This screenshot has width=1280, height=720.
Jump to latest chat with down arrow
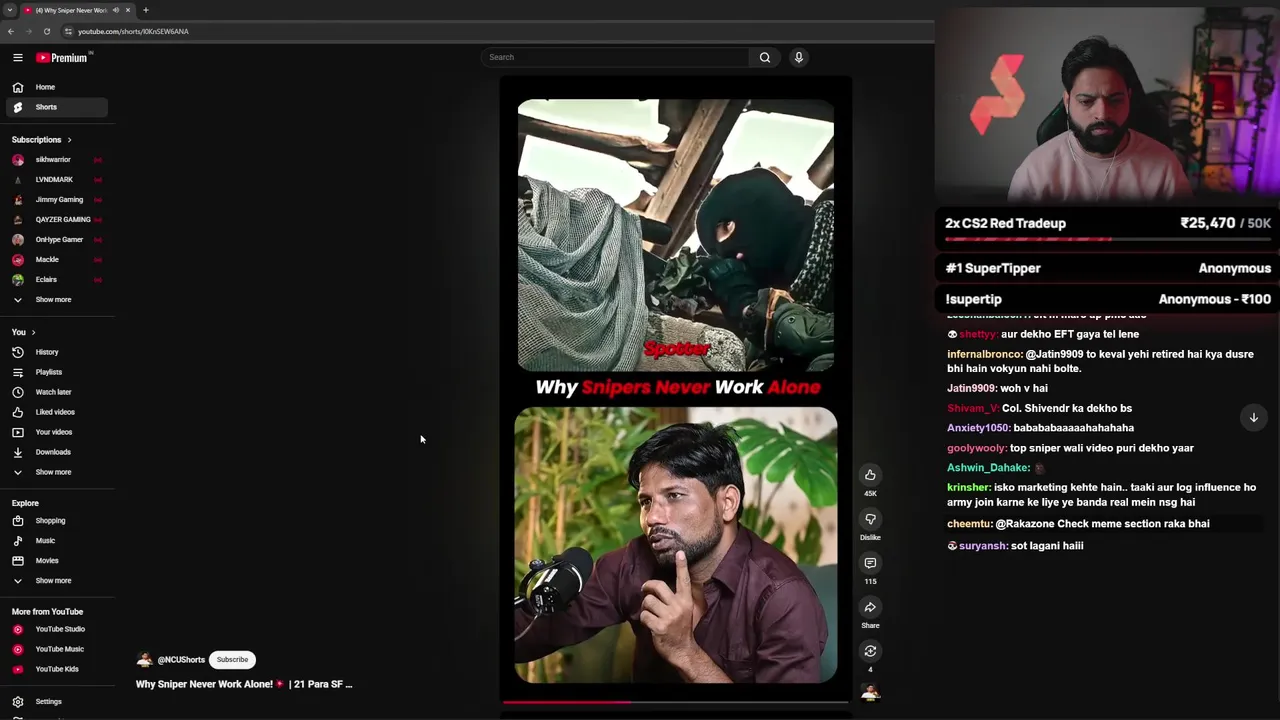[1254, 418]
